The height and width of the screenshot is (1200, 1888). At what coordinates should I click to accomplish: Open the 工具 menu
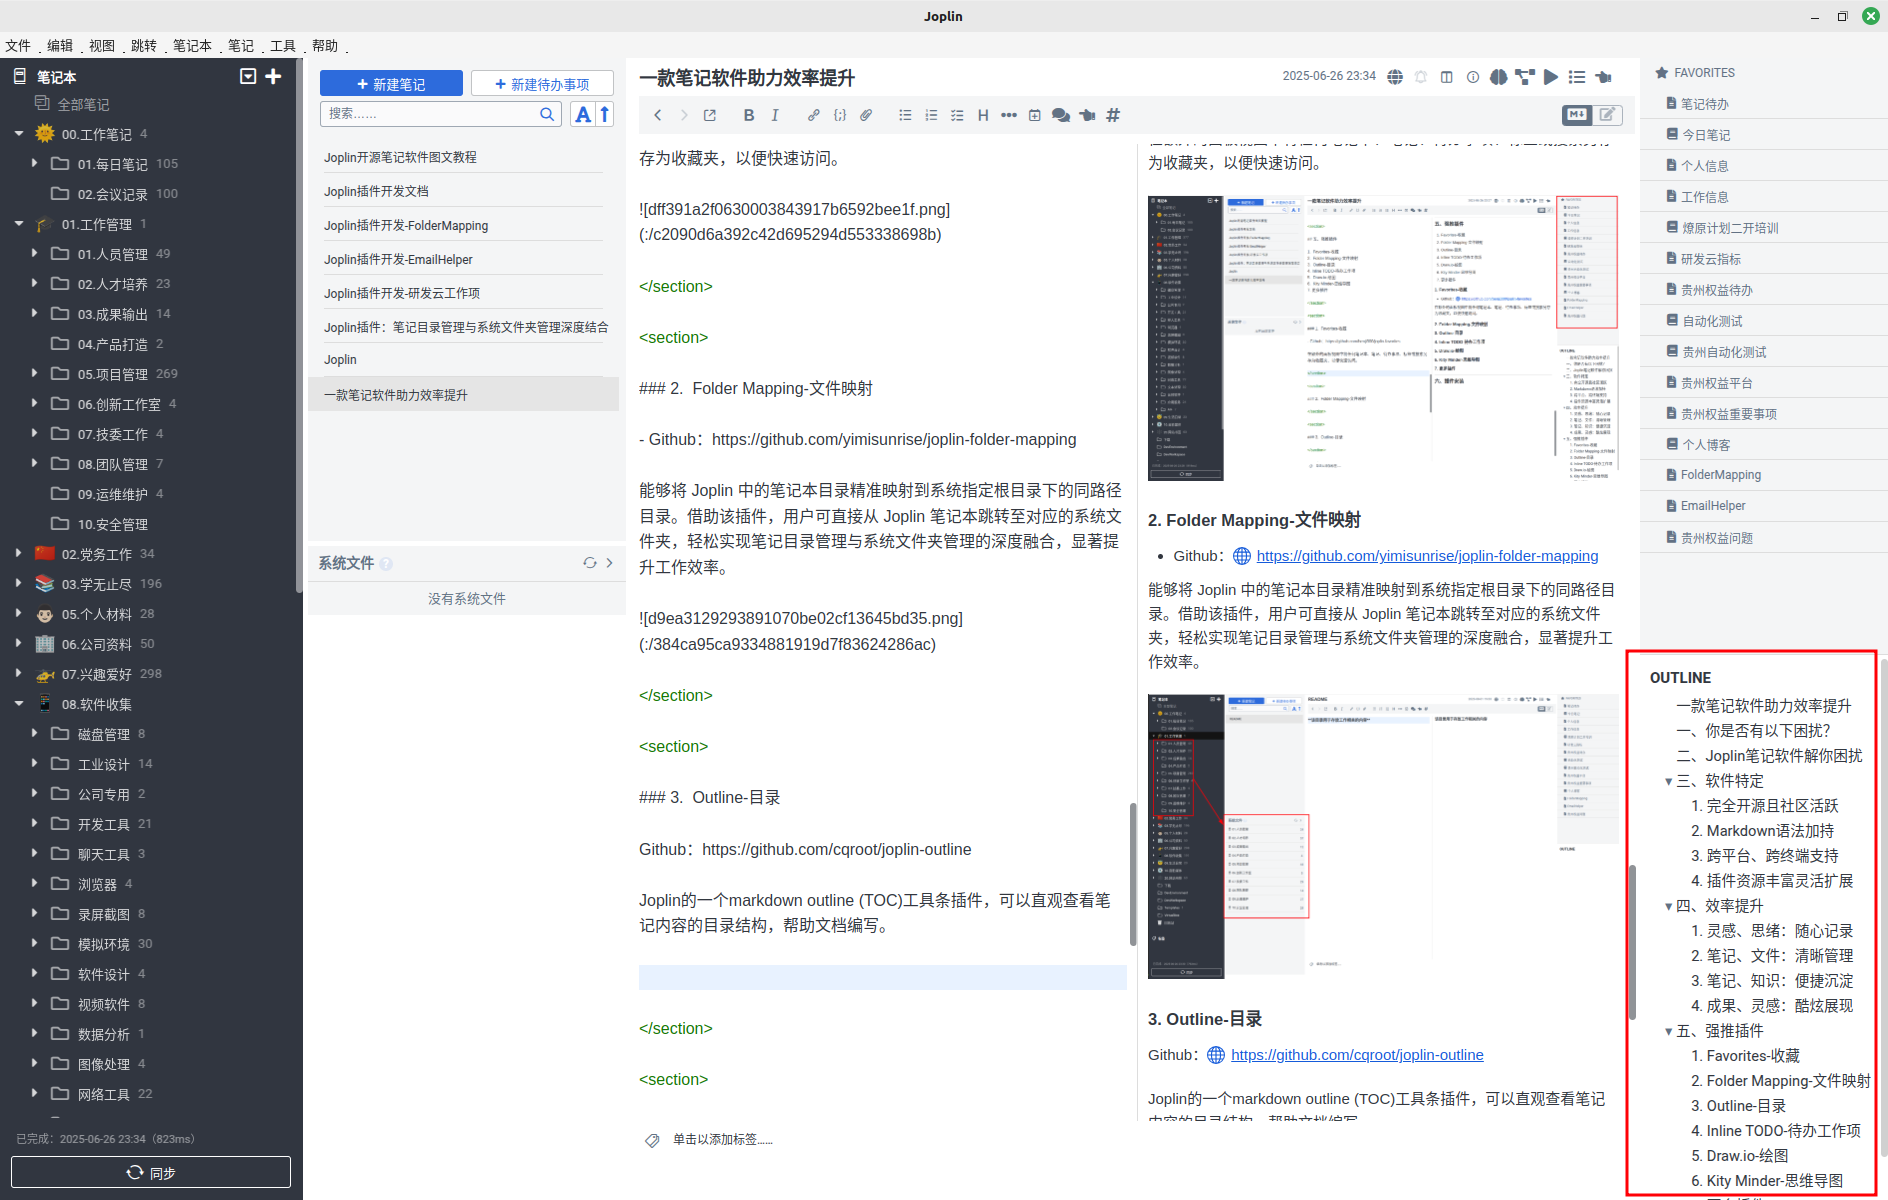tap(283, 46)
